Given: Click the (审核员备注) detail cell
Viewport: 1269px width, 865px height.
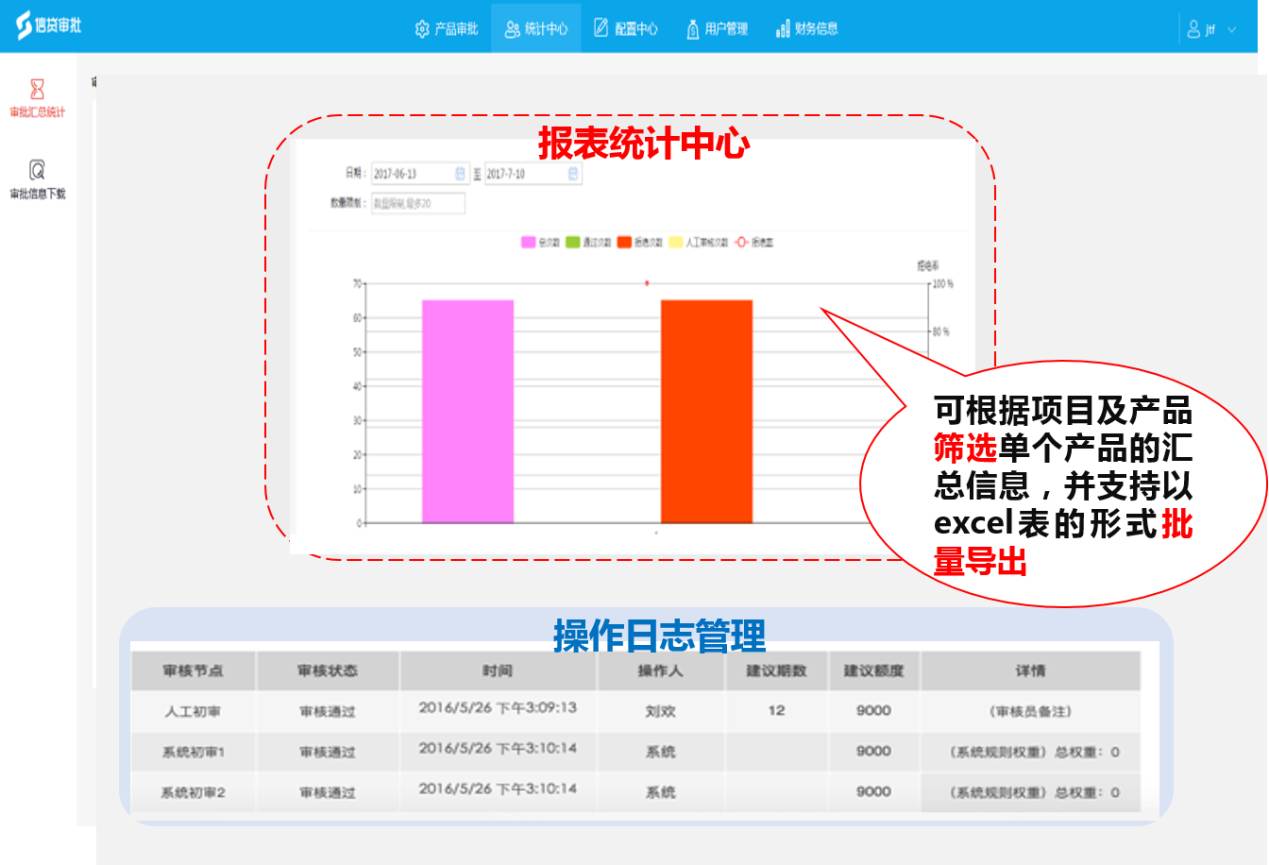Looking at the screenshot, I should pyautogui.click(x=1031, y=712).
